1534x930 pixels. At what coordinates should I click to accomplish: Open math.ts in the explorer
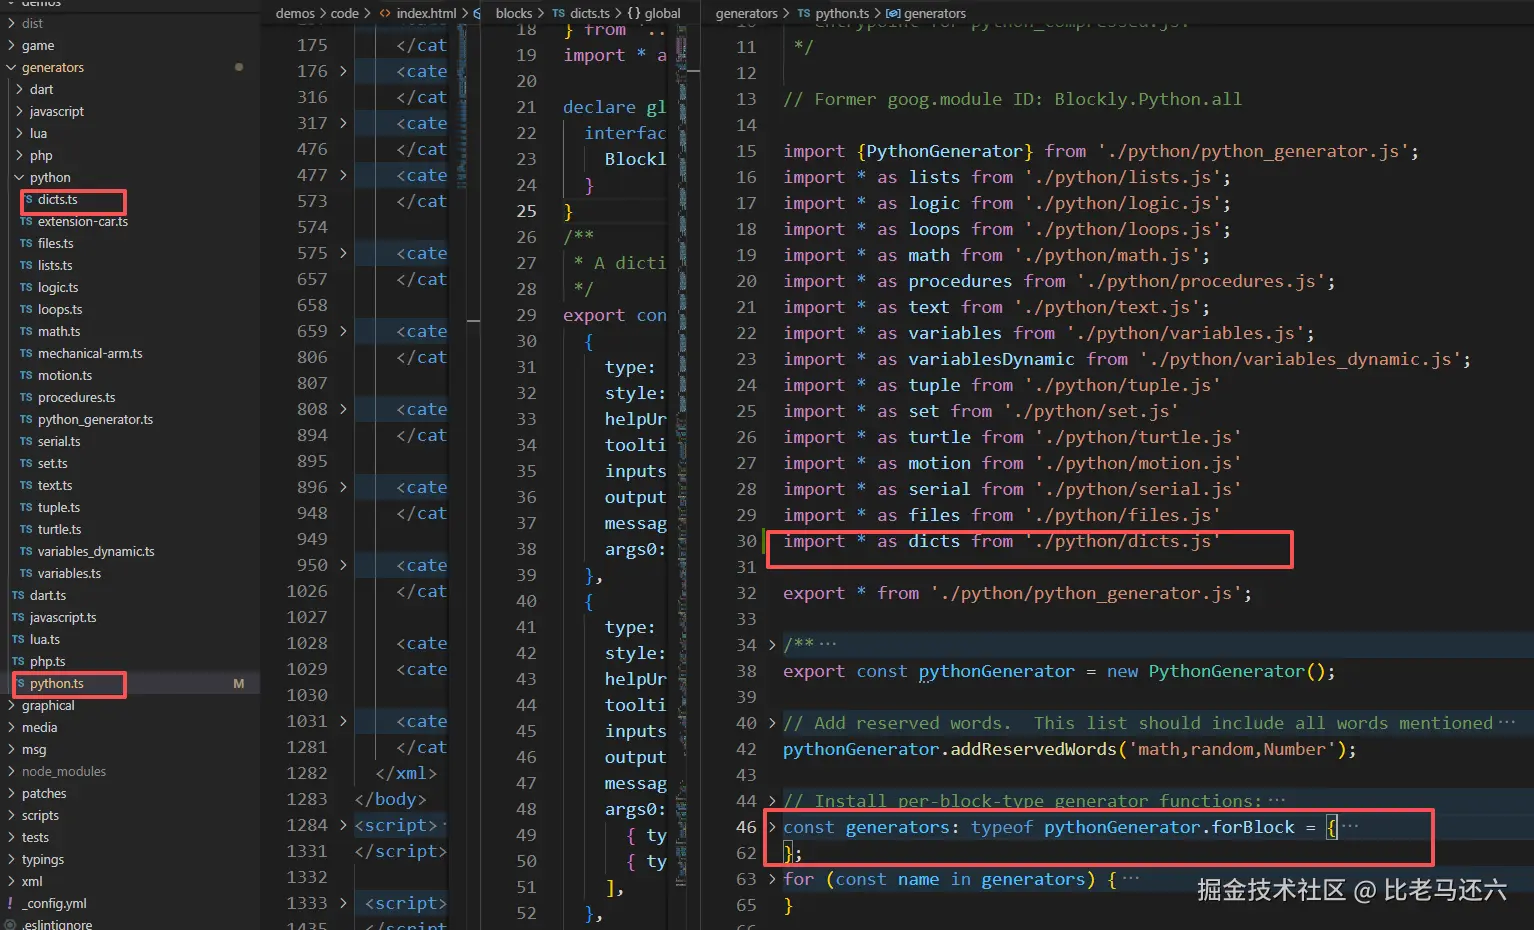(x=59, y=332)
